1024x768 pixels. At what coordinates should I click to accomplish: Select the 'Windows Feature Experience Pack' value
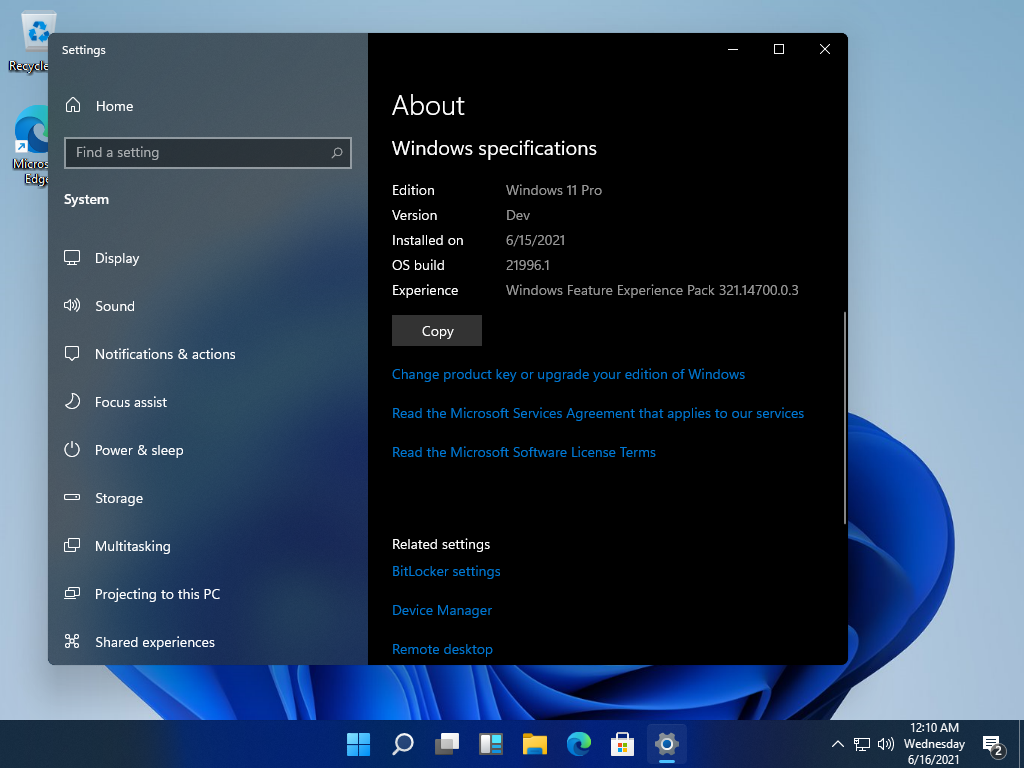coord(652,290)
